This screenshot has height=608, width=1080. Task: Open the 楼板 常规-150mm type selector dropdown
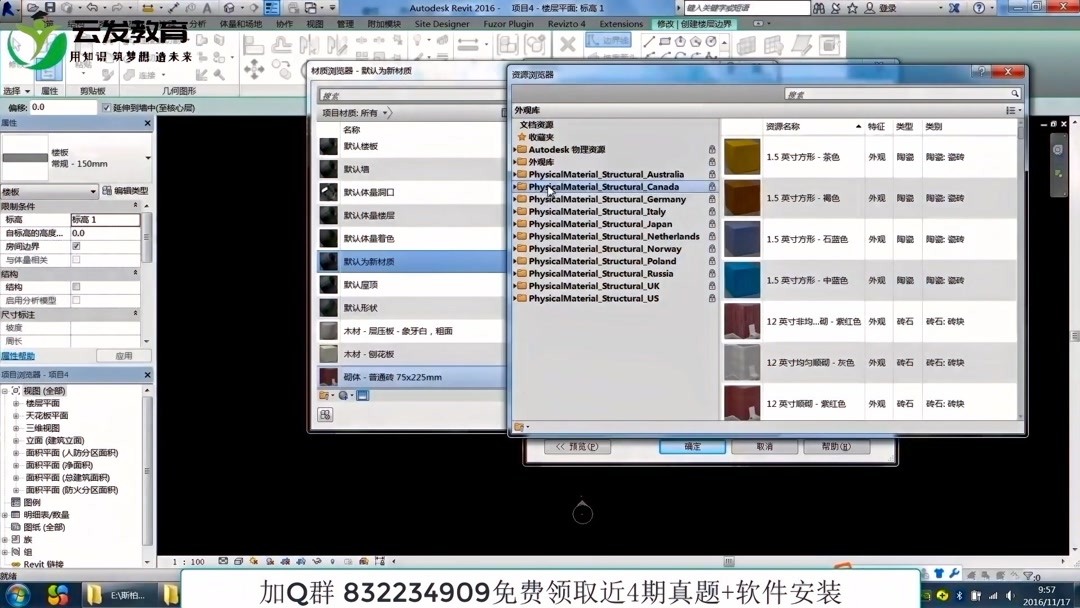coord(148,157)
